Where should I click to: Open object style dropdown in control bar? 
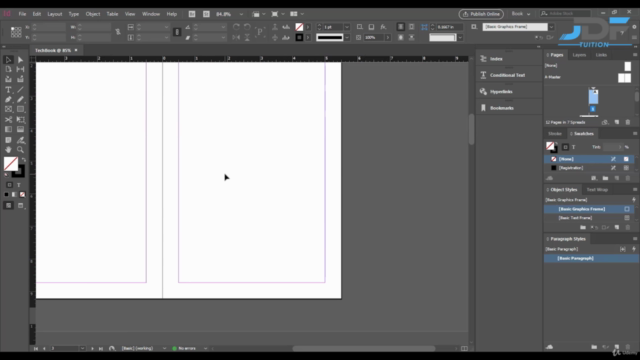point(551,27)
